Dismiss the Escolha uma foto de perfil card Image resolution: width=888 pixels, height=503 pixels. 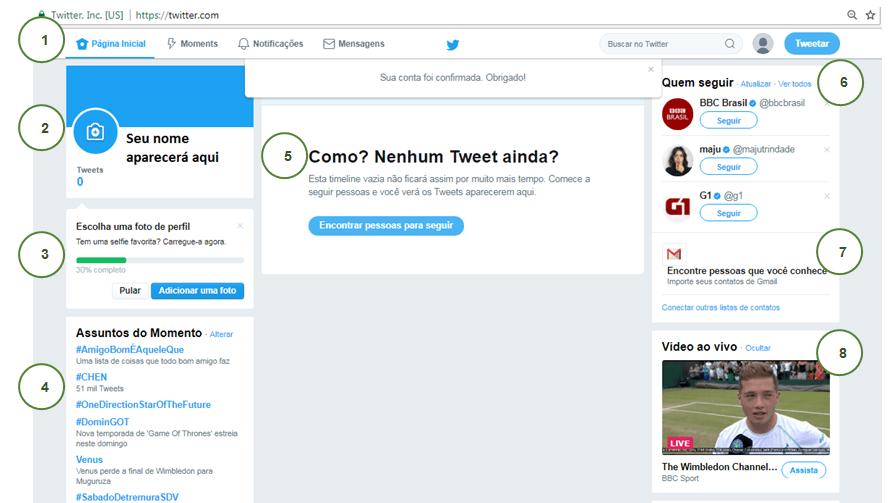click(x=240, y=225)
